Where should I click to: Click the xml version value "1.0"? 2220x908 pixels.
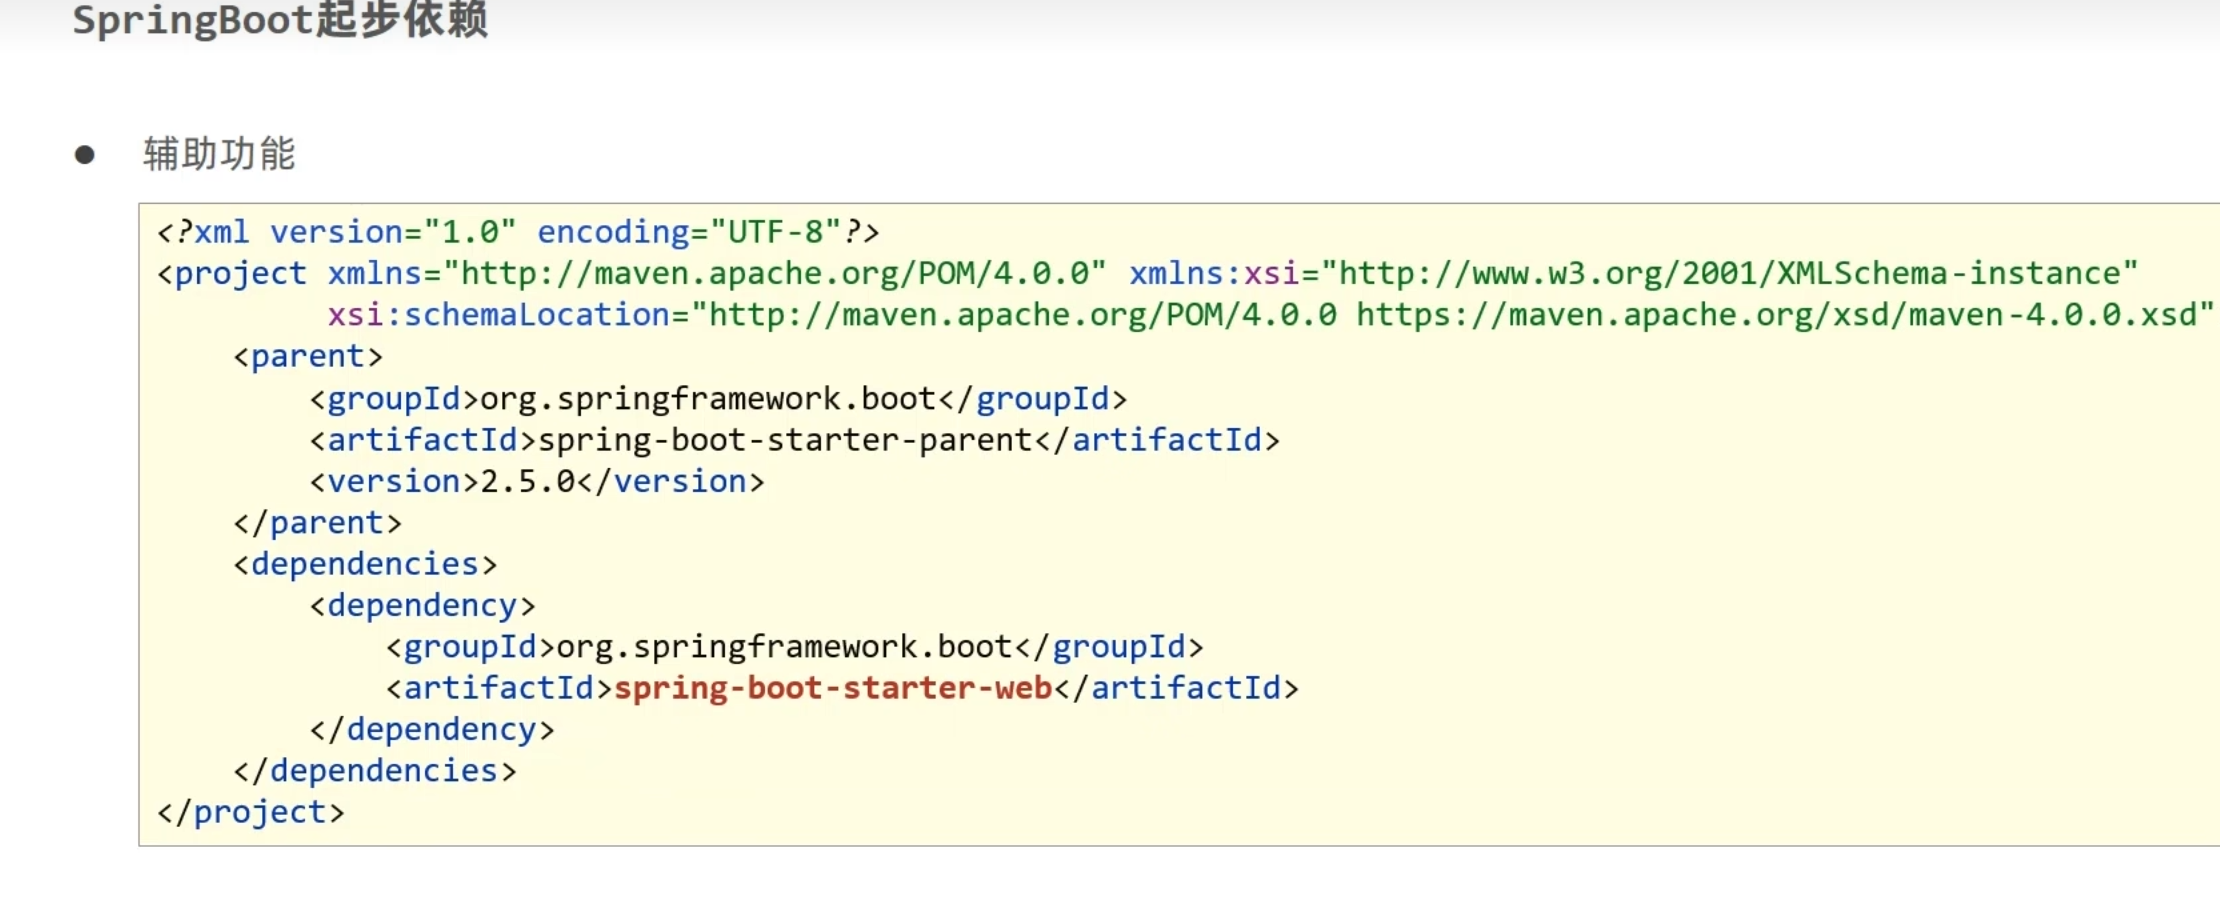[470, 232]
